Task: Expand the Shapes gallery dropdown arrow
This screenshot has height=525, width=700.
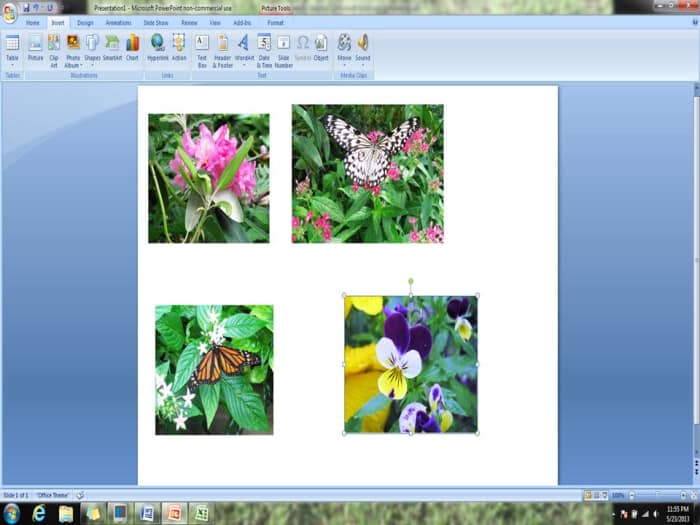Action: pos(92,65)
